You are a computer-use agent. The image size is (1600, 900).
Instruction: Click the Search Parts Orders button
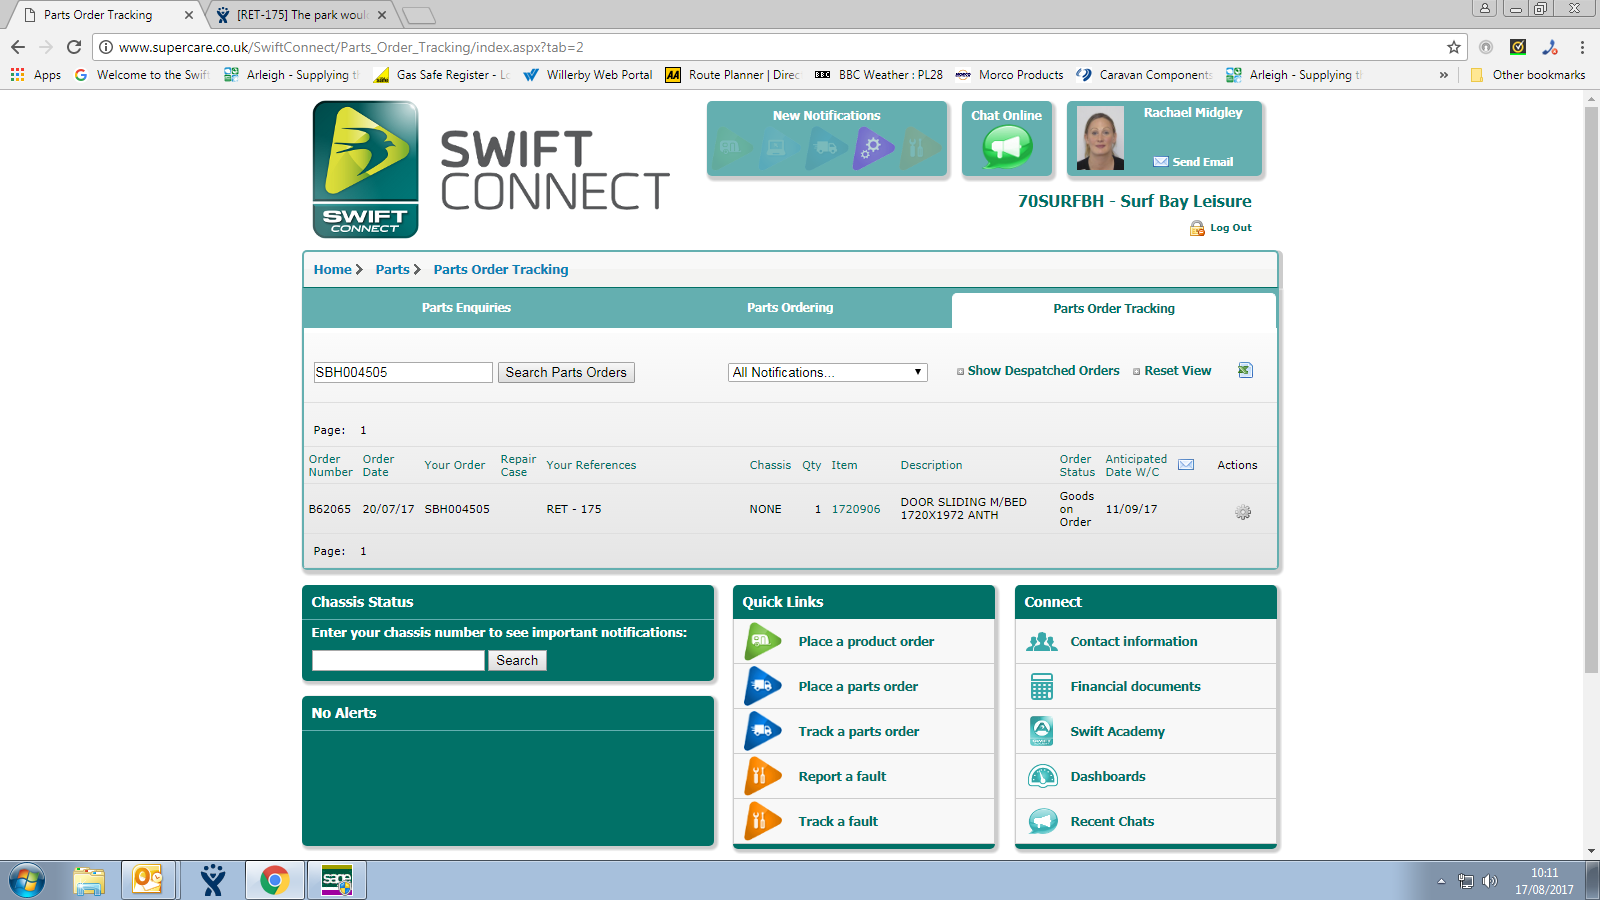566,372
